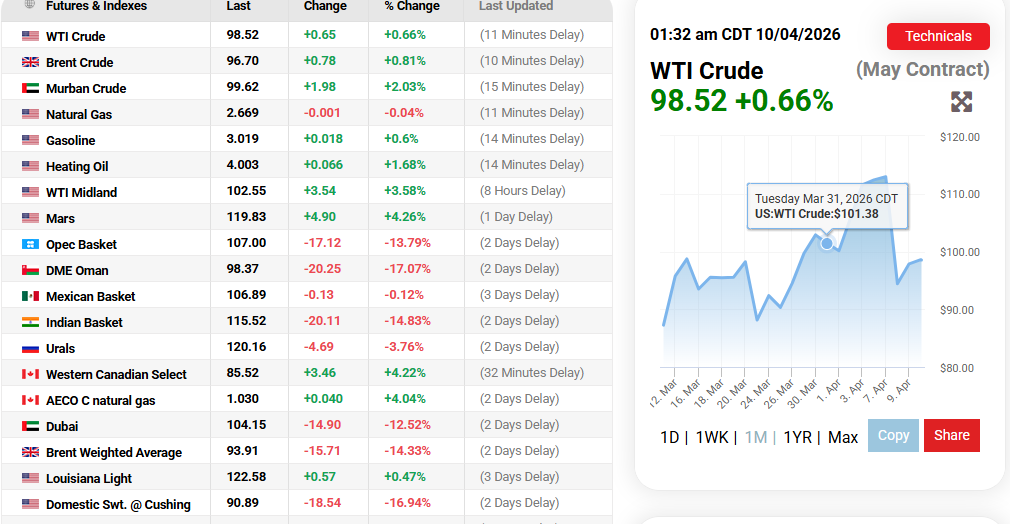
Task: Select the Louisiana Light name
Action: pos(89,478)
